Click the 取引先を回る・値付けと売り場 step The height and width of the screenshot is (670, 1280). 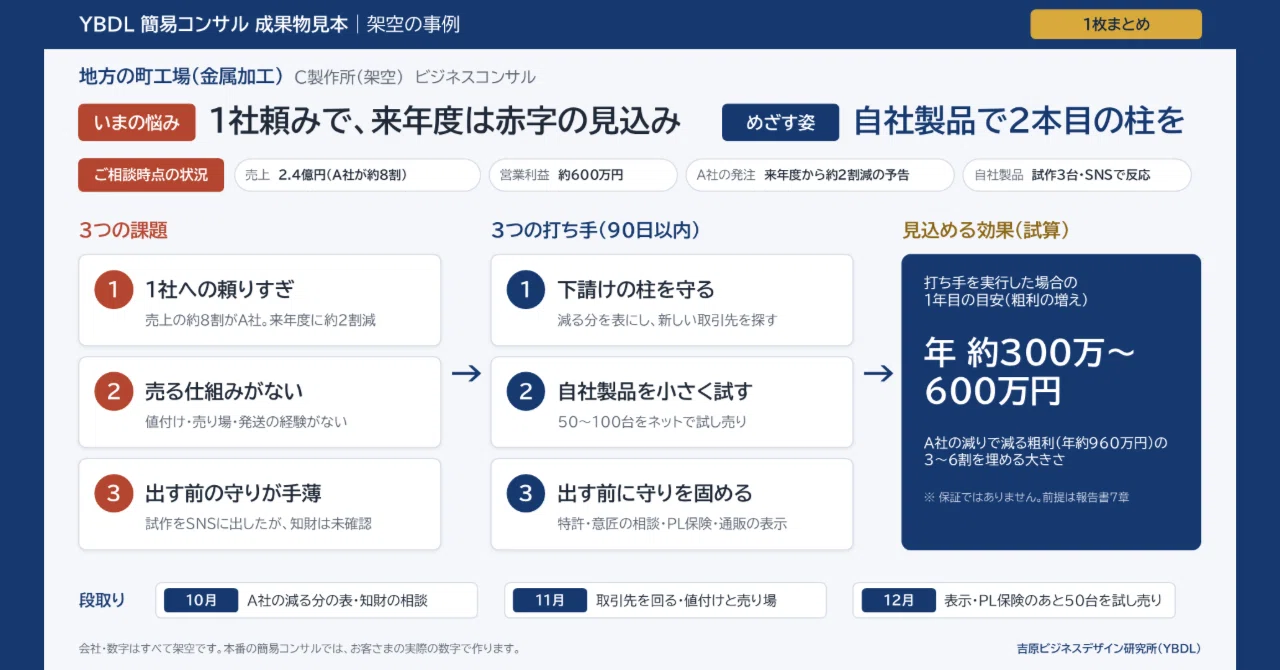(686, 600)
